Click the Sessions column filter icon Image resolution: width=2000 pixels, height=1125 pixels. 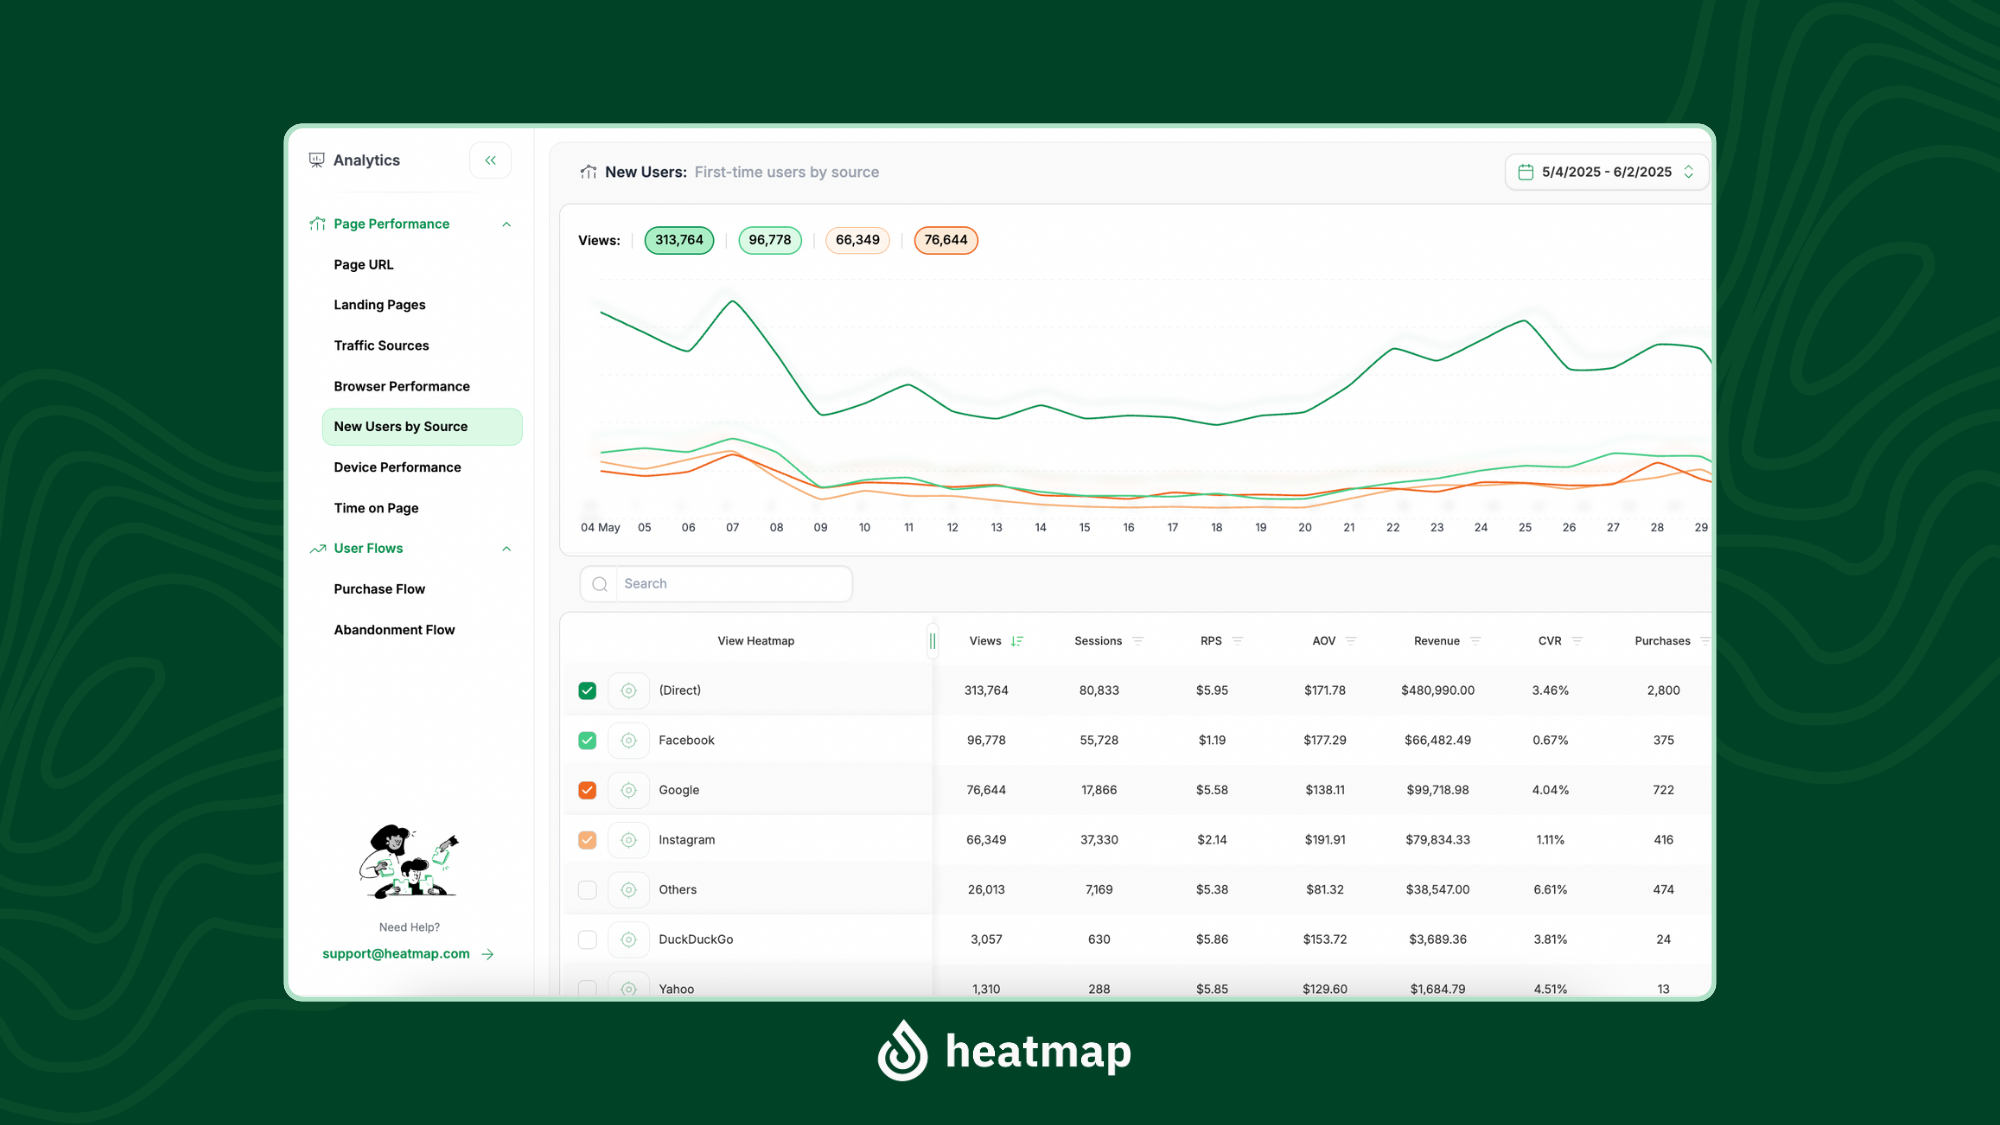1138,641
